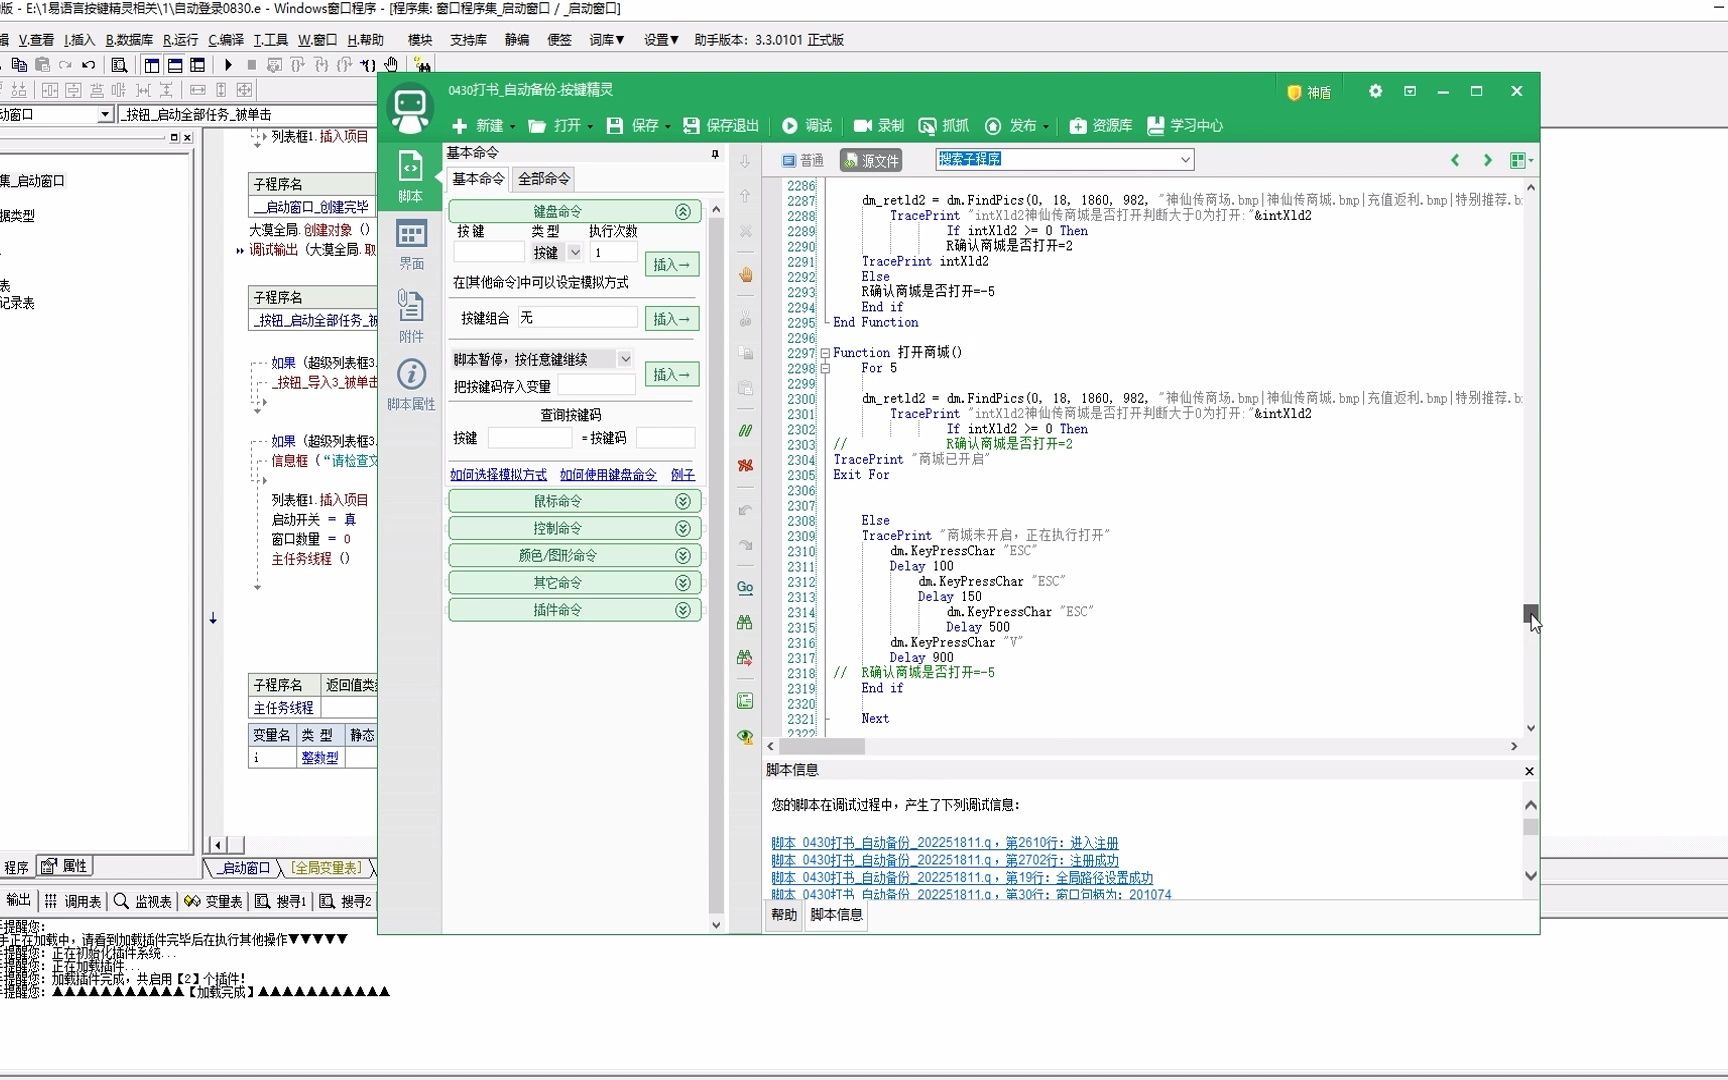Screen dimensions: 1728x1080
Task: Navigate forward with green right arrow
Action: [1487, 160]
